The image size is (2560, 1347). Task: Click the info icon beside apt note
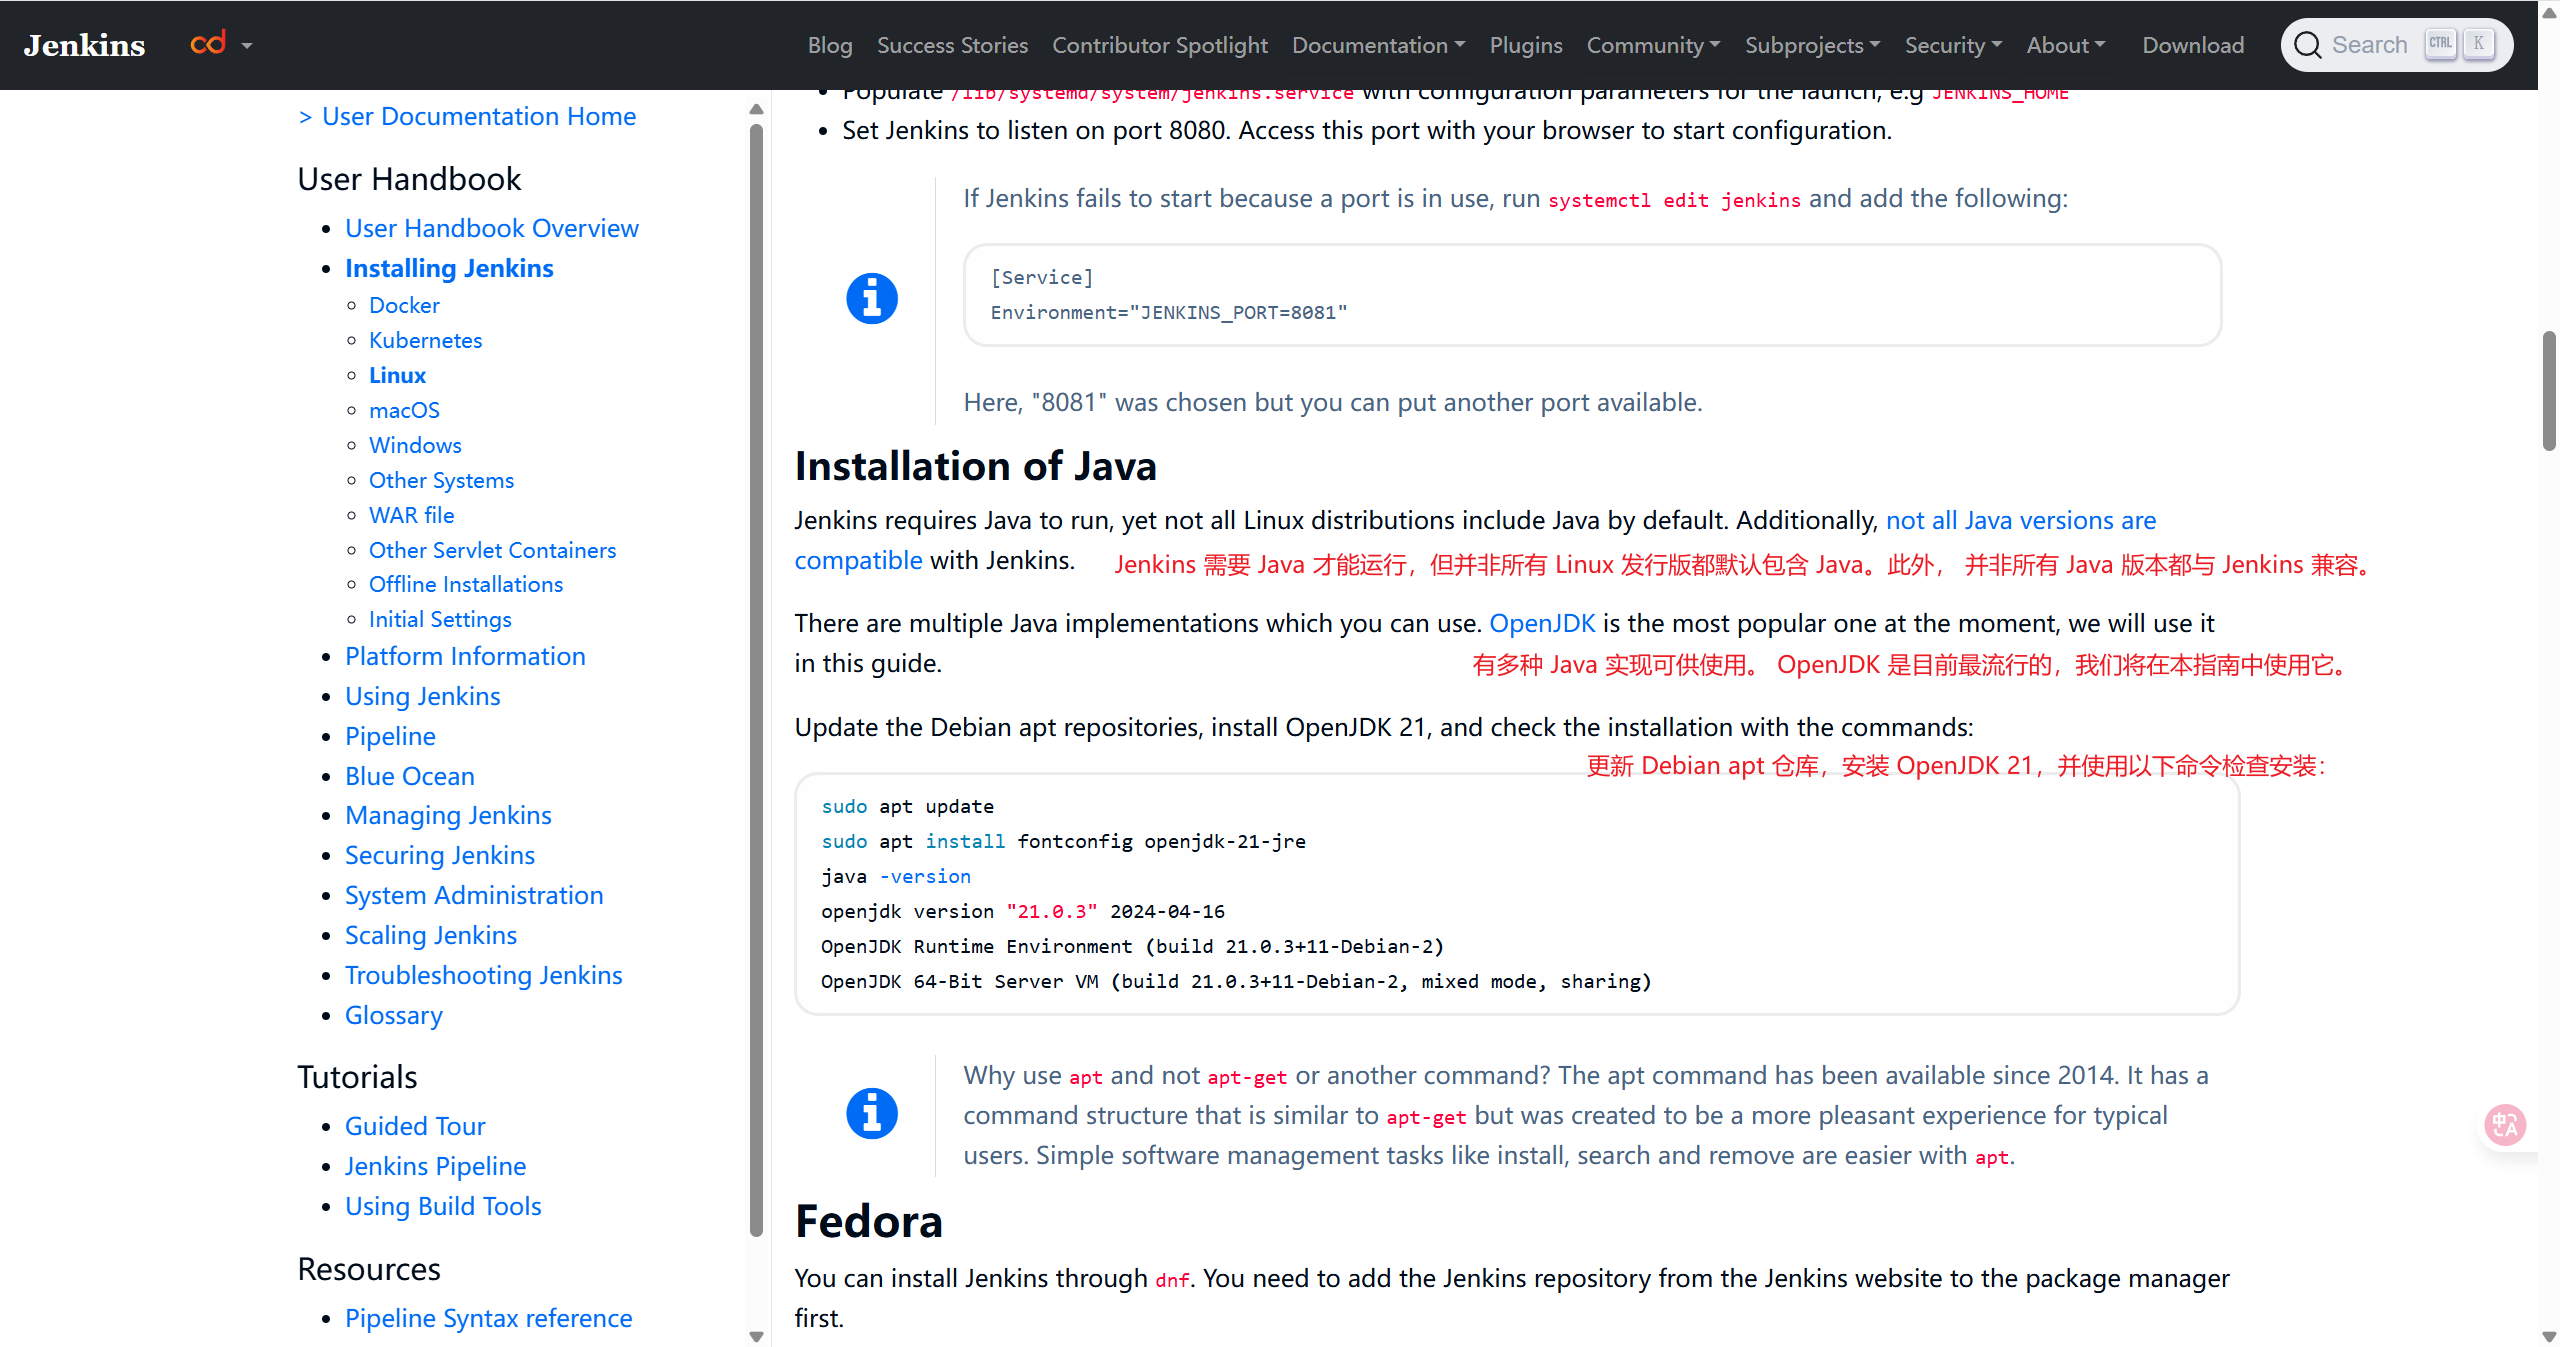(x=872, y=1113)
